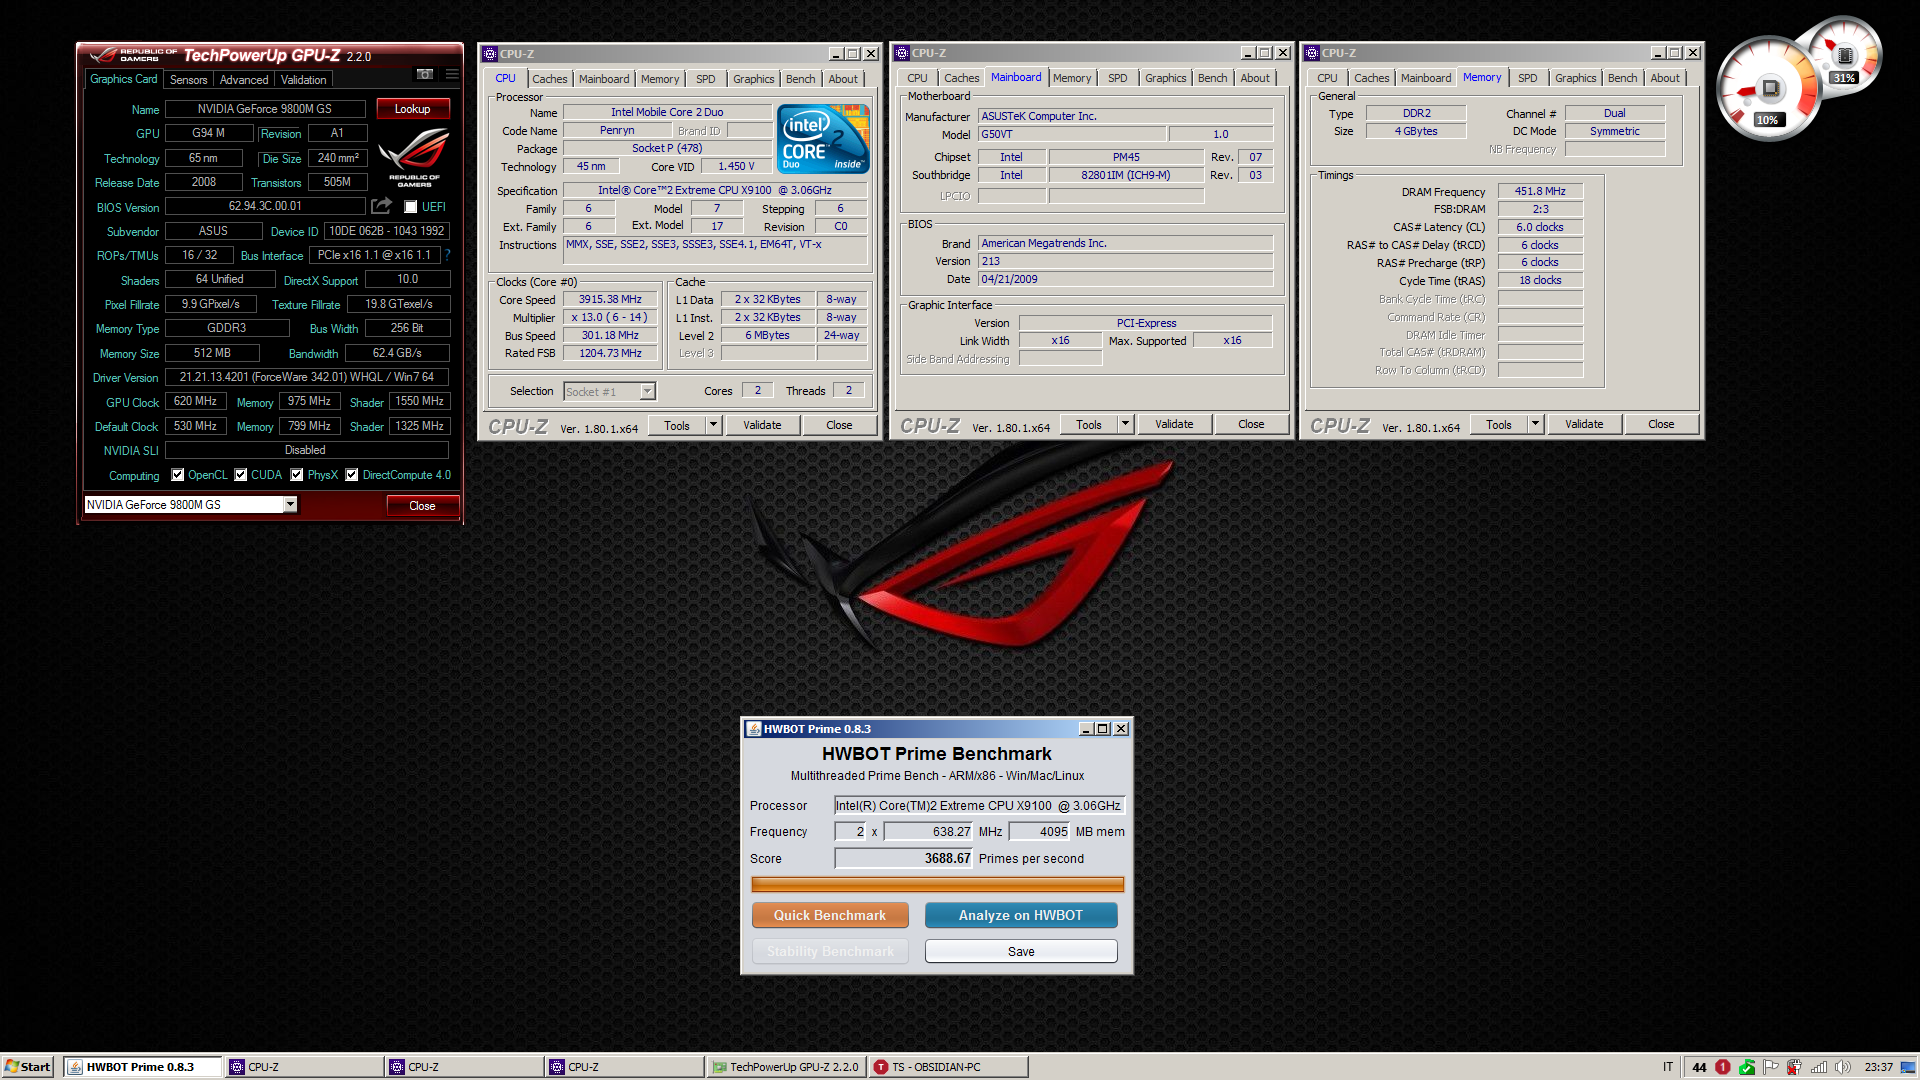Click the small memory gauge widget showing 31%
The image size is (1920, 1080).
point(1845,56)
